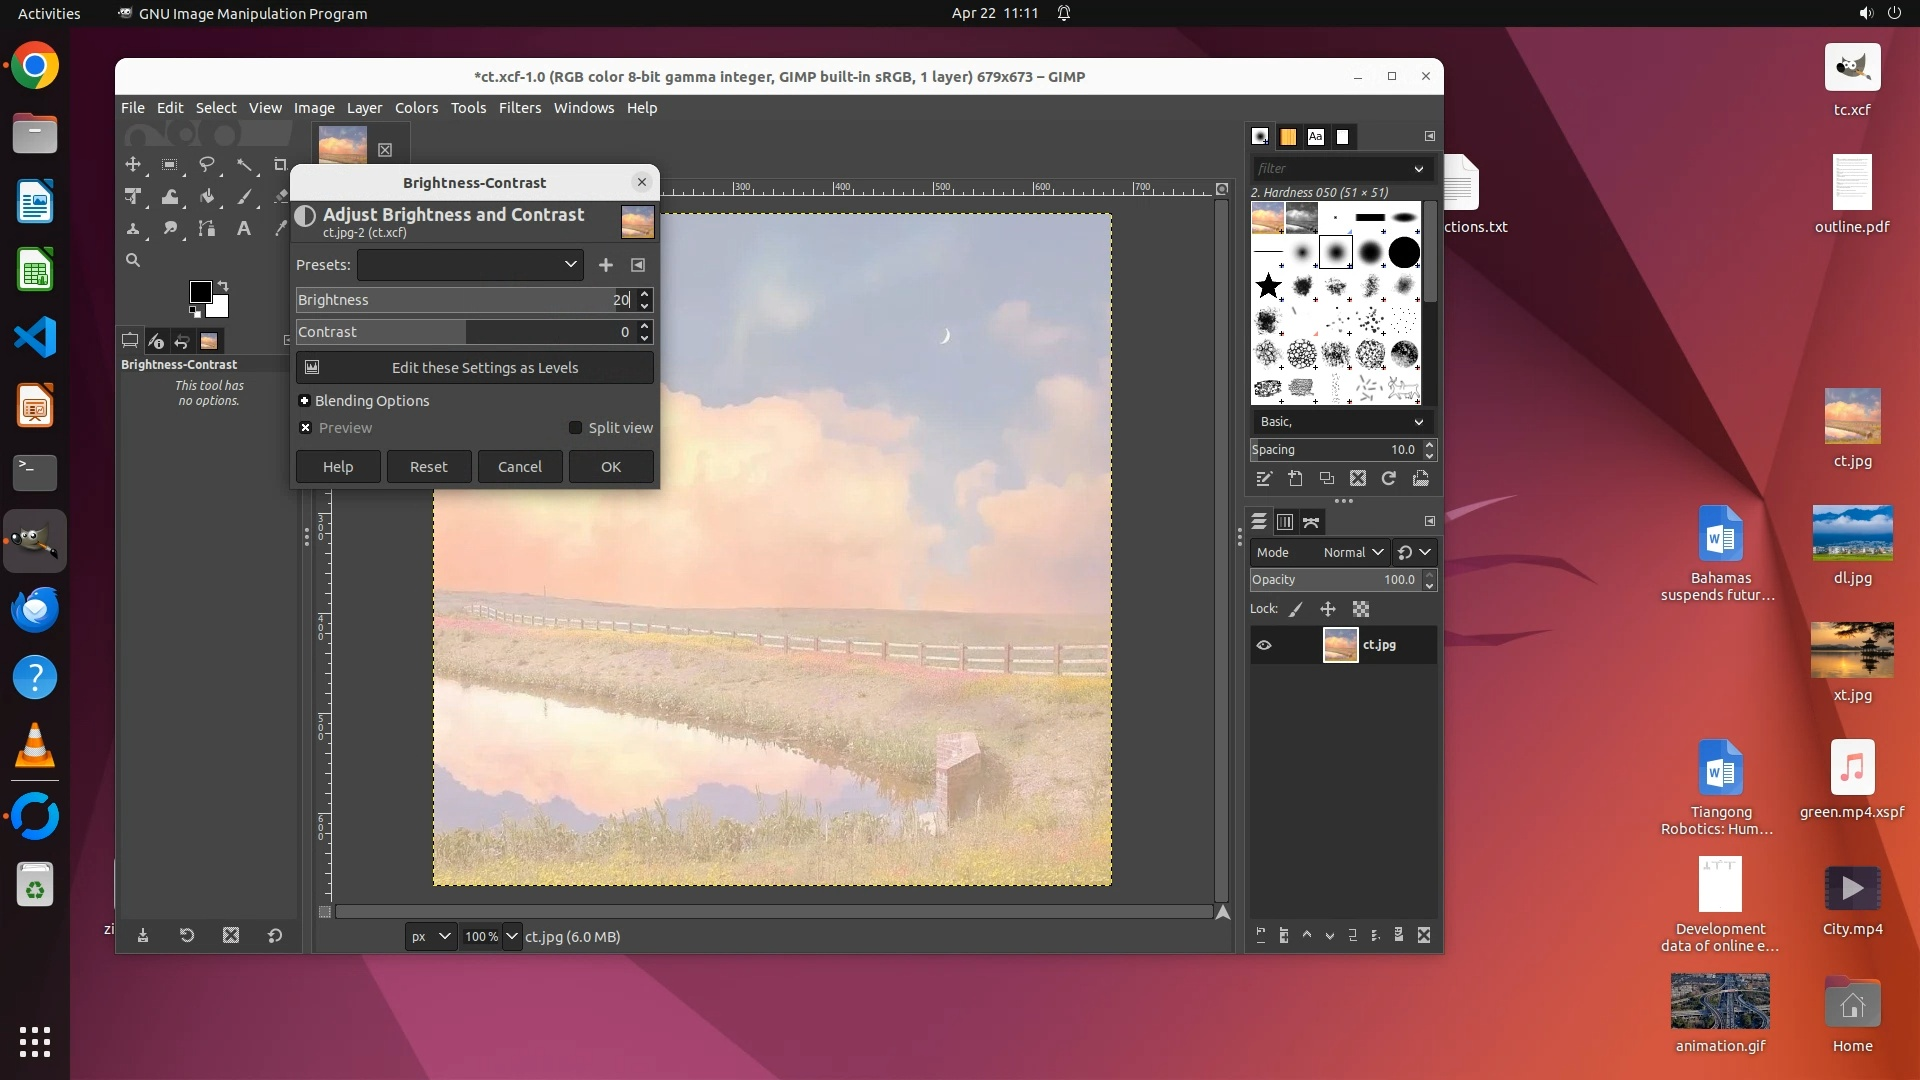Select the Text tool
This screenshot has height=1080, width=1920.
pyautogui.click(x=243, y=229)
